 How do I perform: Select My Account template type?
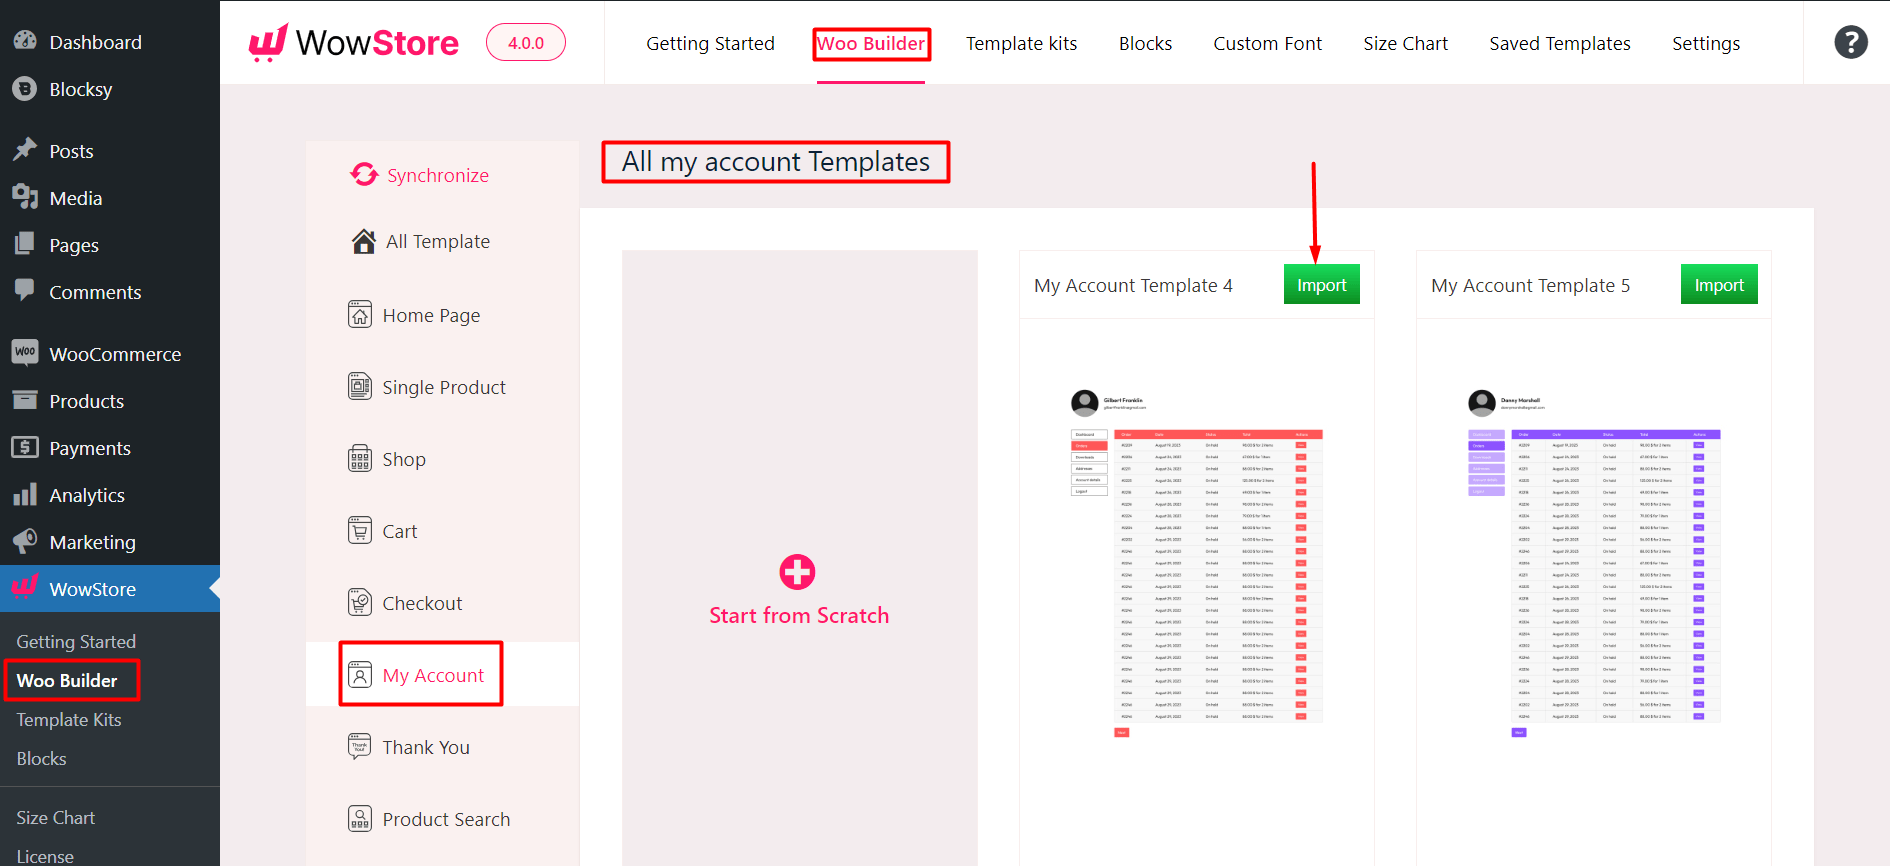pyautogui.click(x=433, y=675)
